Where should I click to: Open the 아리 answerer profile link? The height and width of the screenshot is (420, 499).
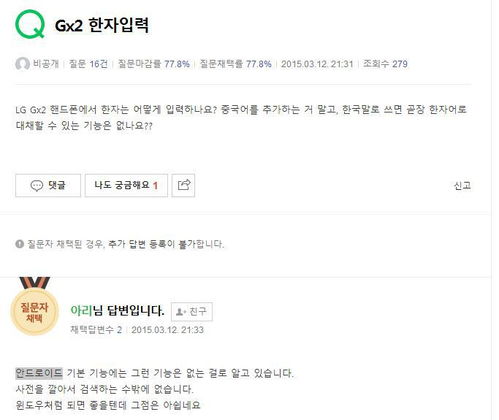click(x=81, y=311)
